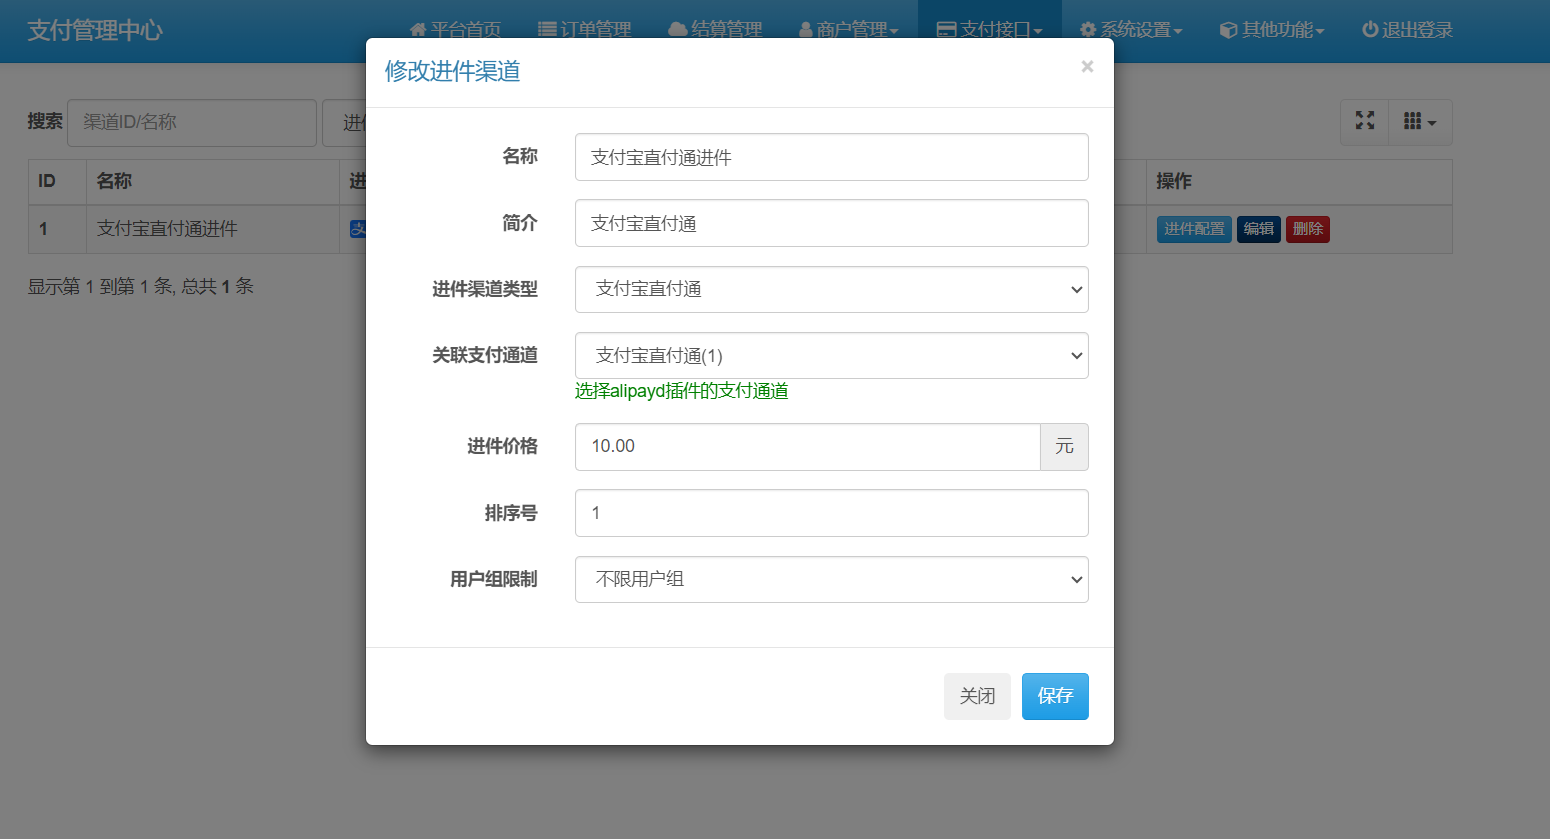Open the table columns grid dropdown

tap(1420, 121)
